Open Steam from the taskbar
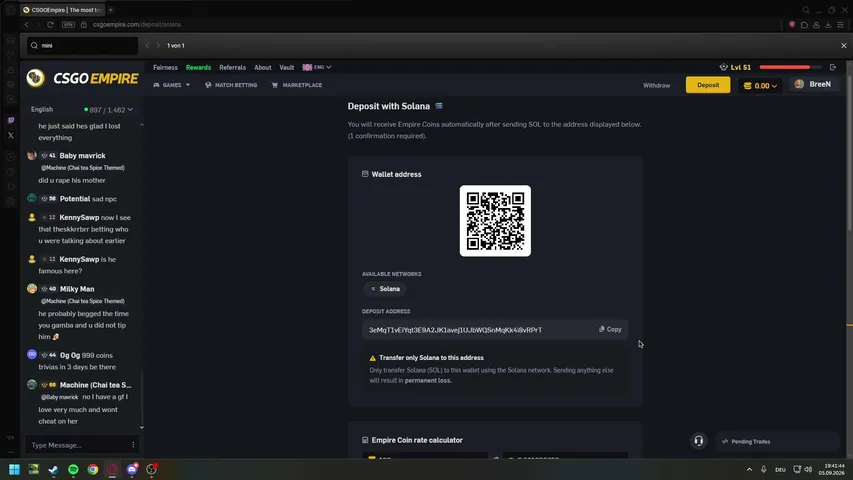Viewport: 853px width, 480px height. tap(53, 469)
